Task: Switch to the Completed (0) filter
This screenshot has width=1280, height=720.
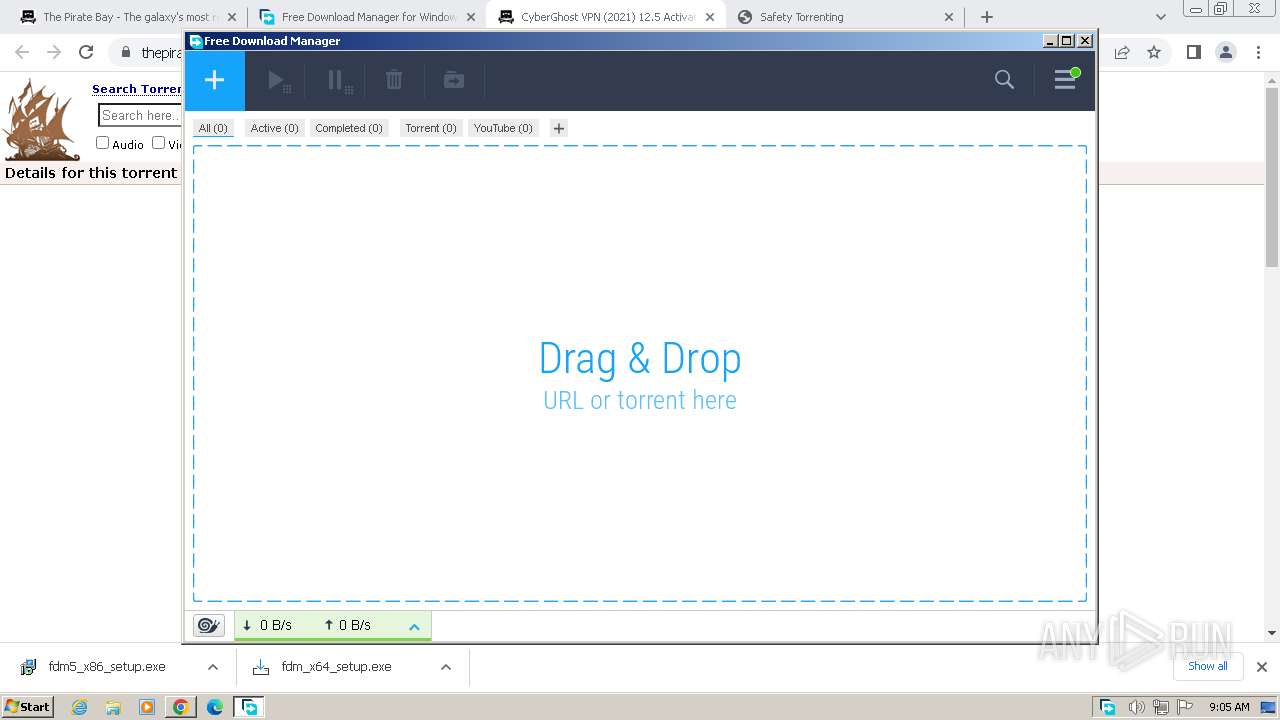Action: click(x=349, y=128)
